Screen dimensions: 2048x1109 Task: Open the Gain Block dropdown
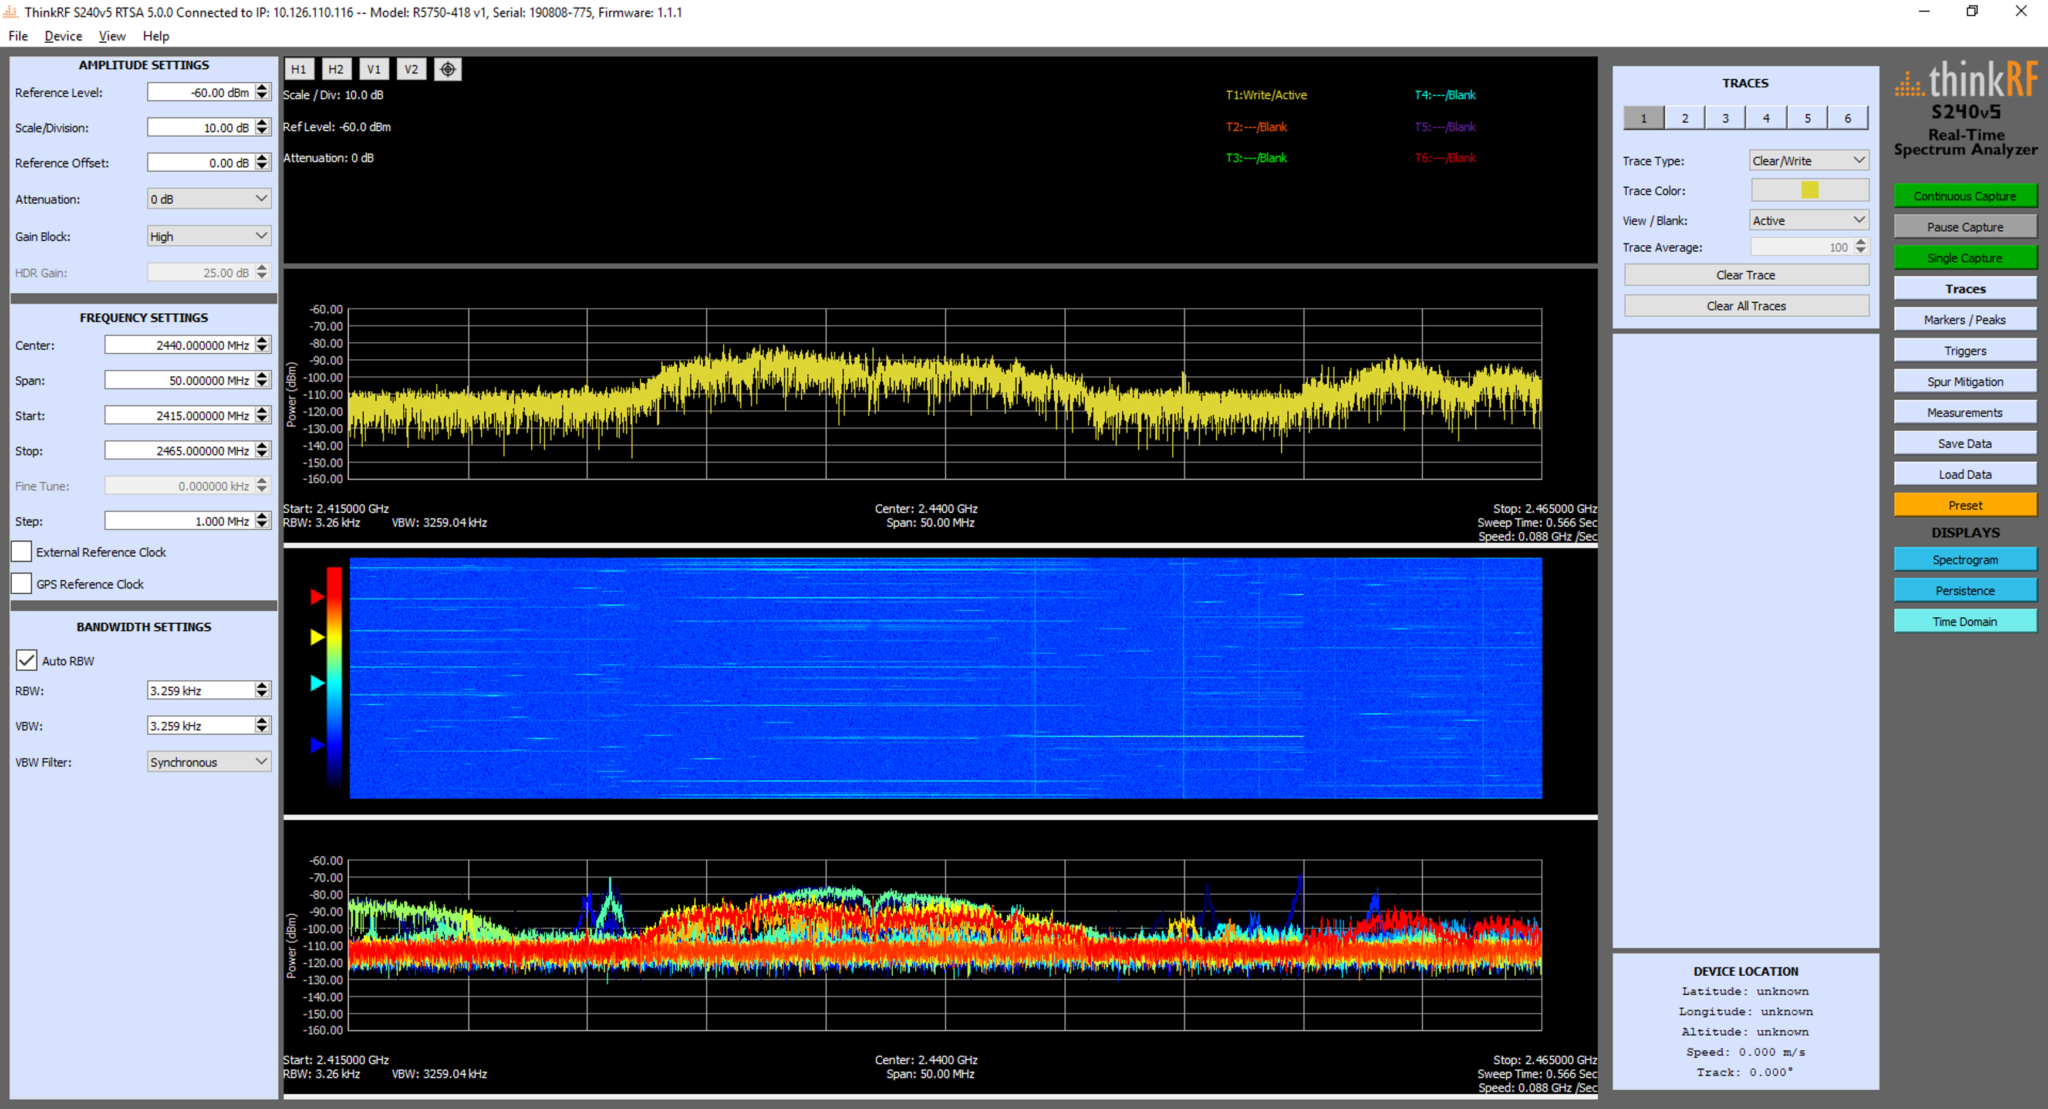208,235
